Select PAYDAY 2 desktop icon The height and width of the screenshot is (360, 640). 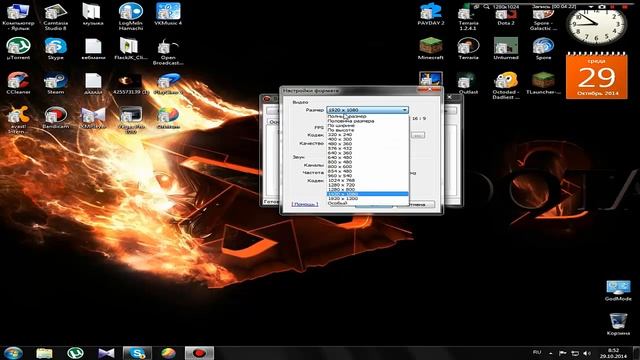pyautogui.click(x=431, y=15)
